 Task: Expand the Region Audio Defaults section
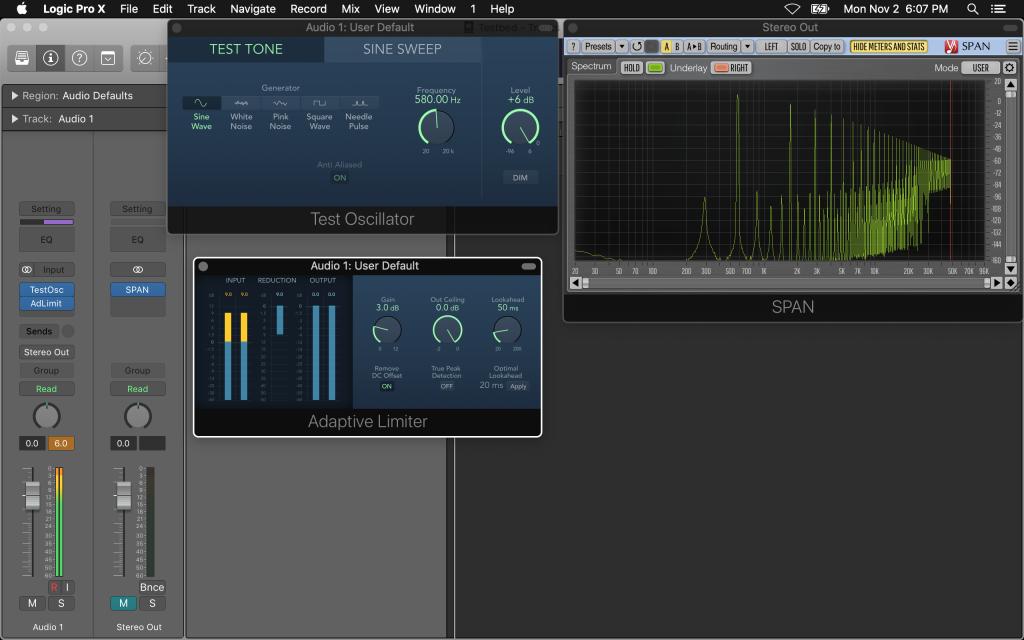pos(14,95)
